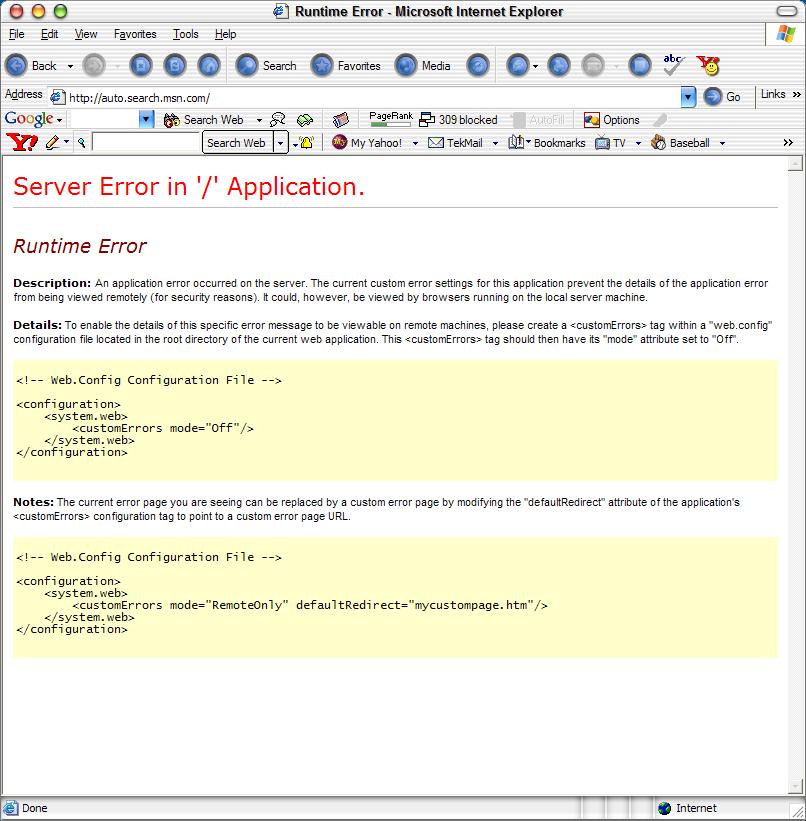Click the Google News icon
This screenshot has width=806, height=821.
(x=341, y=120)
